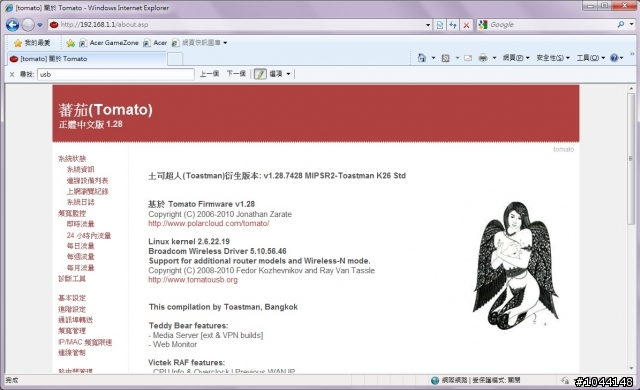This screenshot has height=390, width=640.
Task: Click the tomato favicon in address bar
Action: (54, 25)
